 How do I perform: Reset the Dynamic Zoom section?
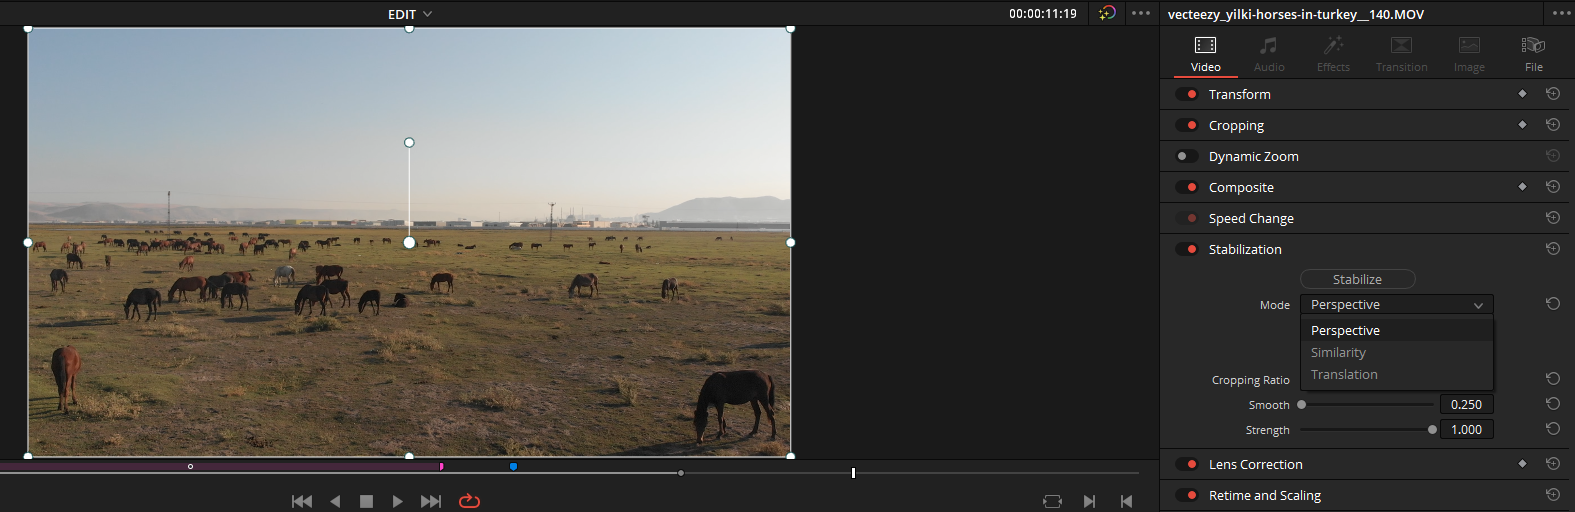click(x=1553, y=156)
